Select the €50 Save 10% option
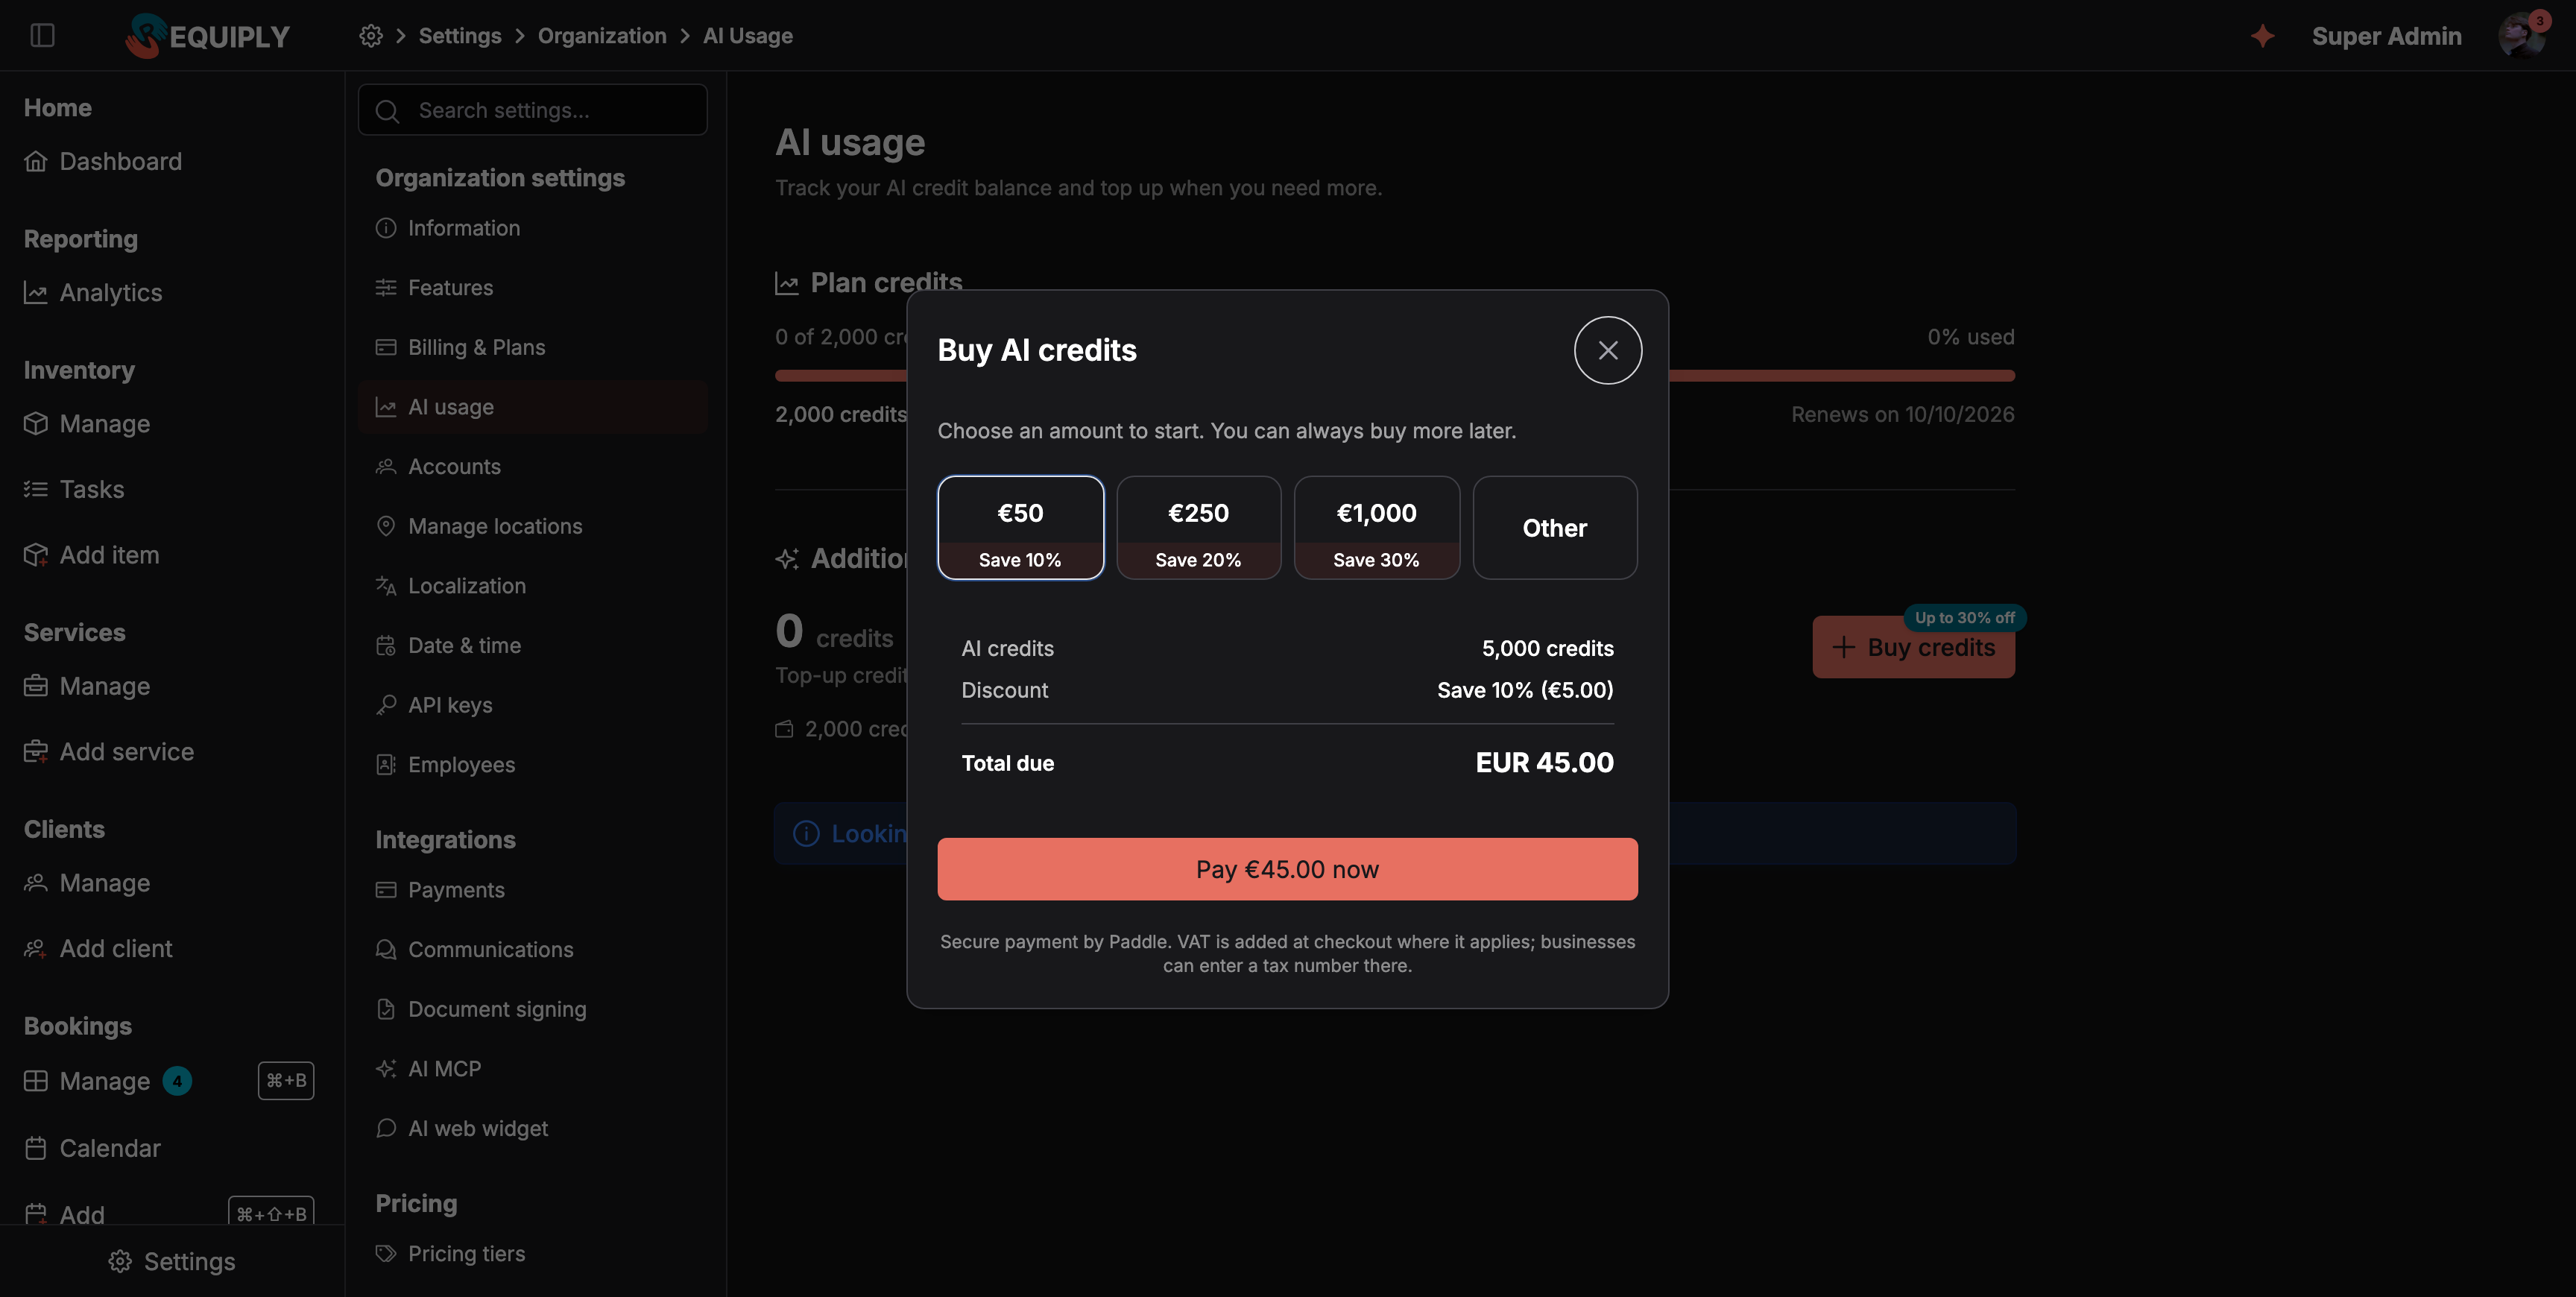The image size is (2576, 1297). click(1020, 527)
